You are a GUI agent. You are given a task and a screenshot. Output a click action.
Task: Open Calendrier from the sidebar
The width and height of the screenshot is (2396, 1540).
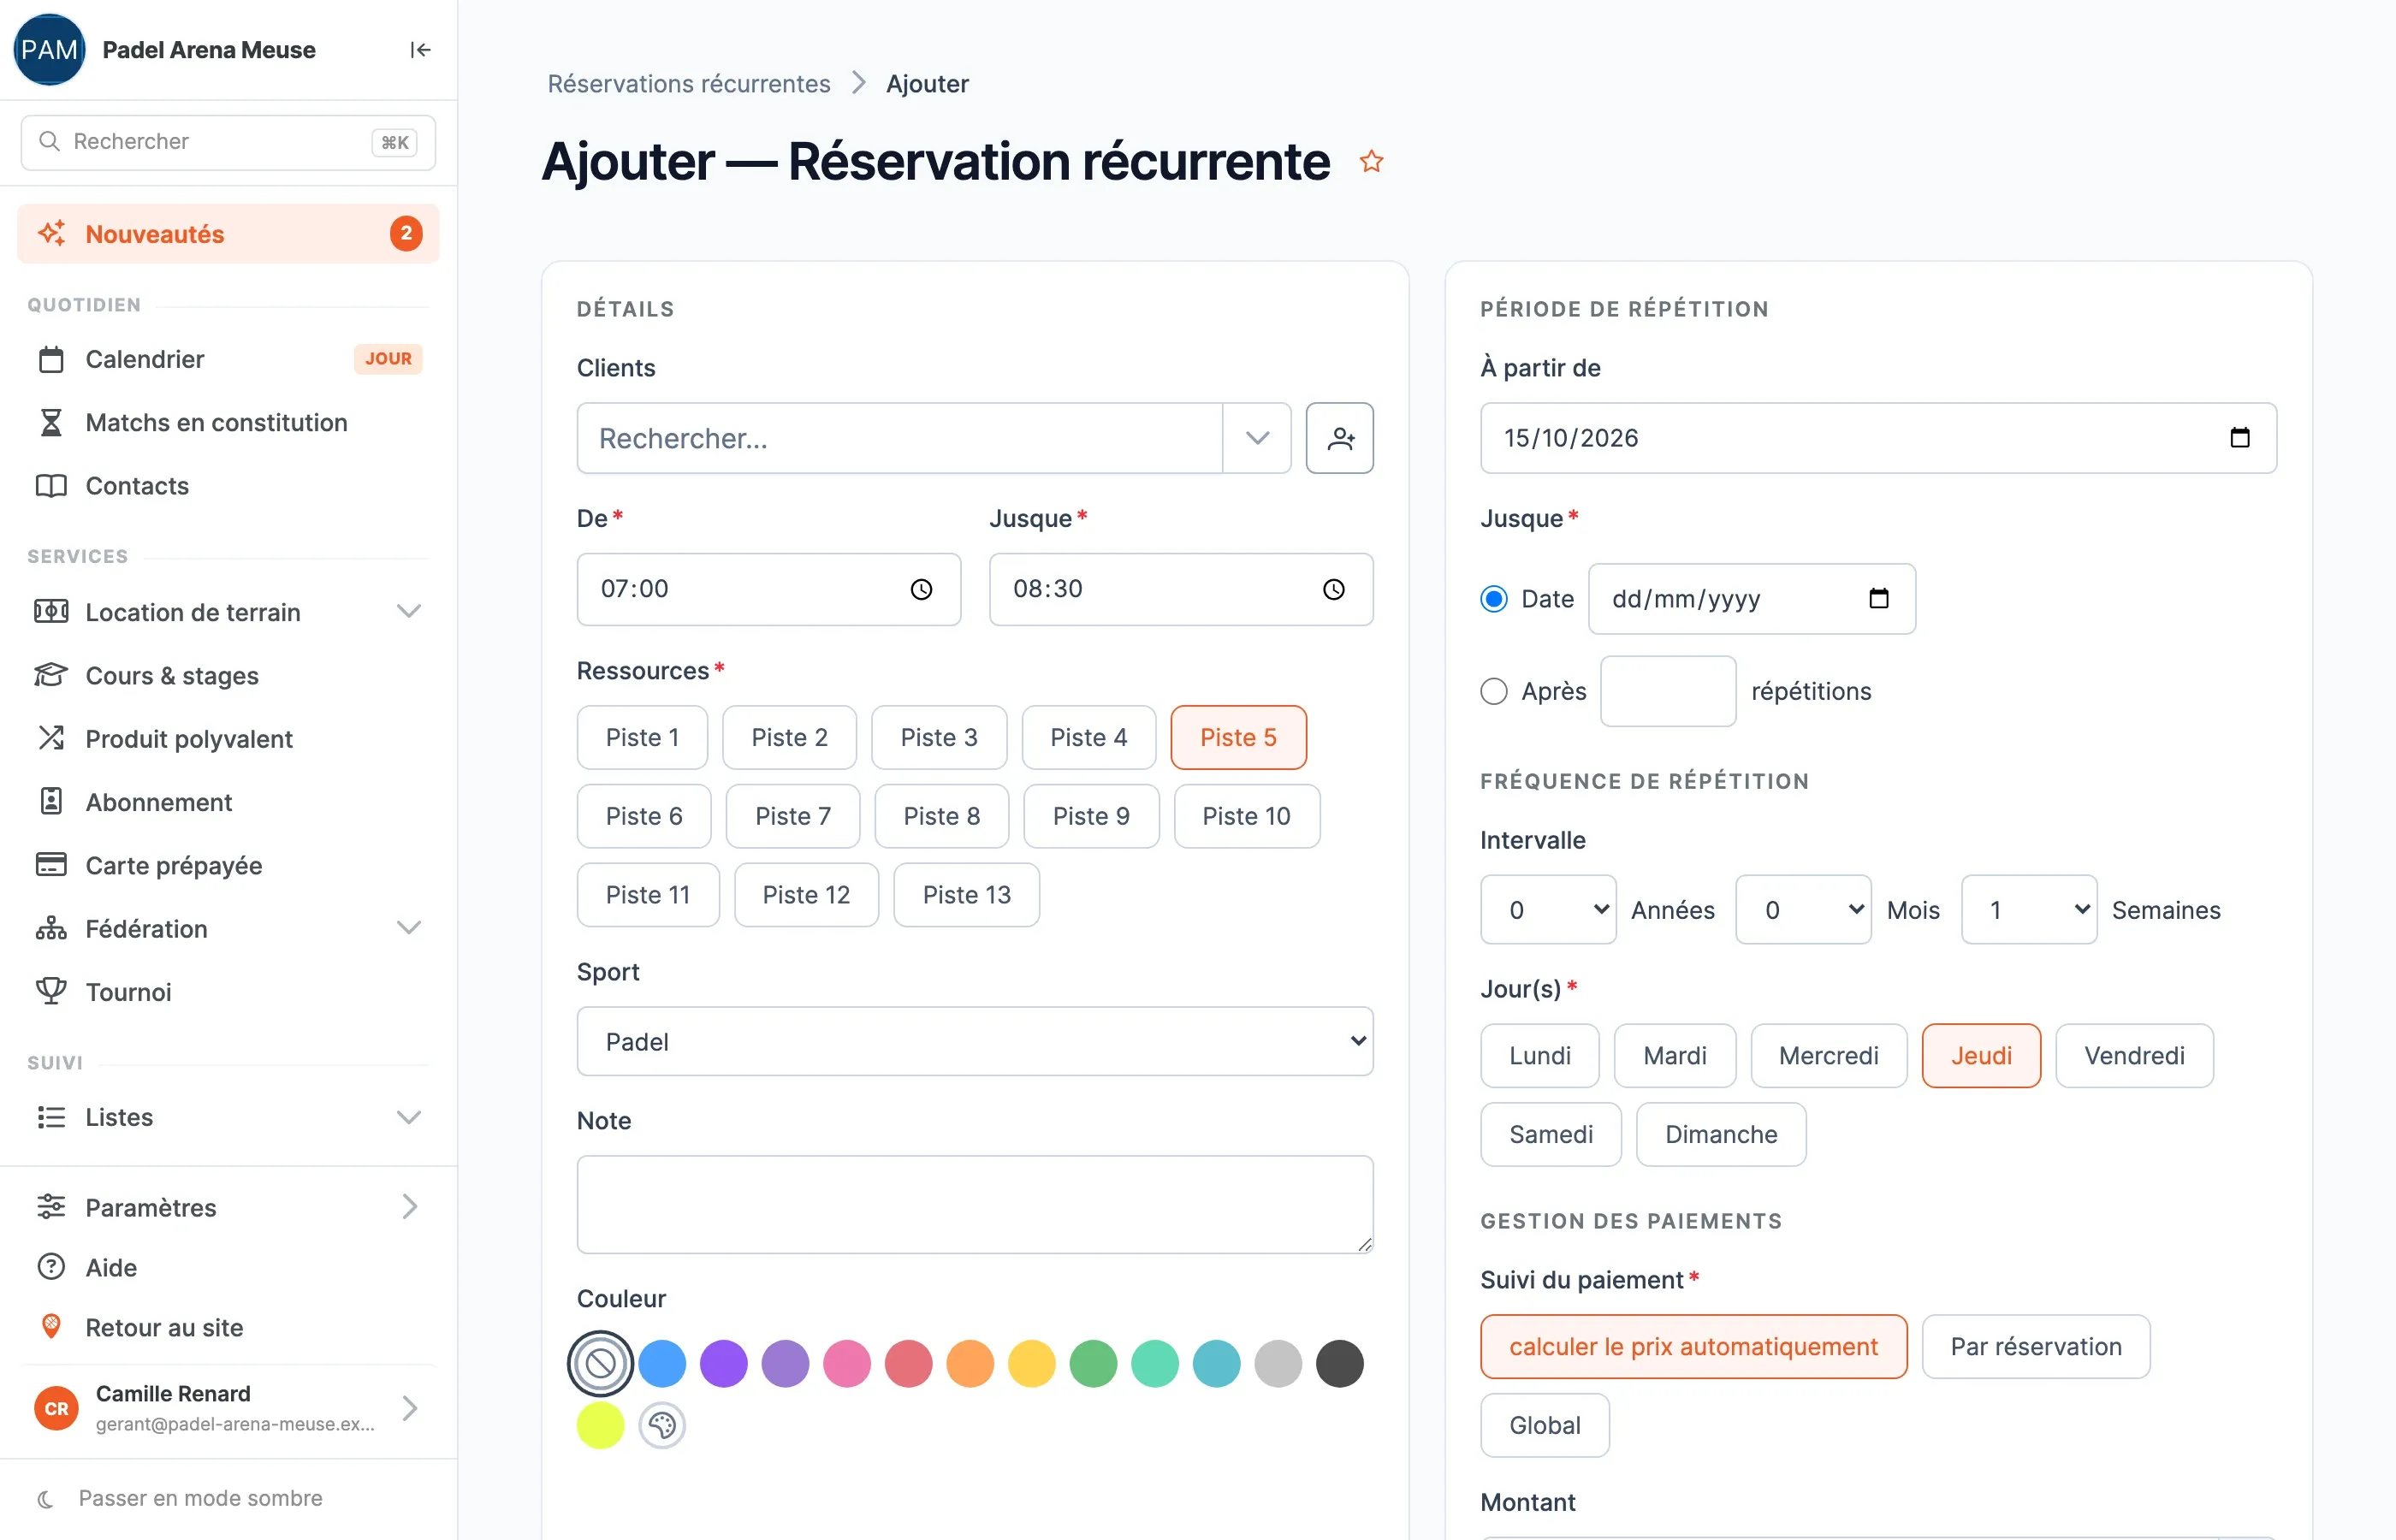(228, 359)
